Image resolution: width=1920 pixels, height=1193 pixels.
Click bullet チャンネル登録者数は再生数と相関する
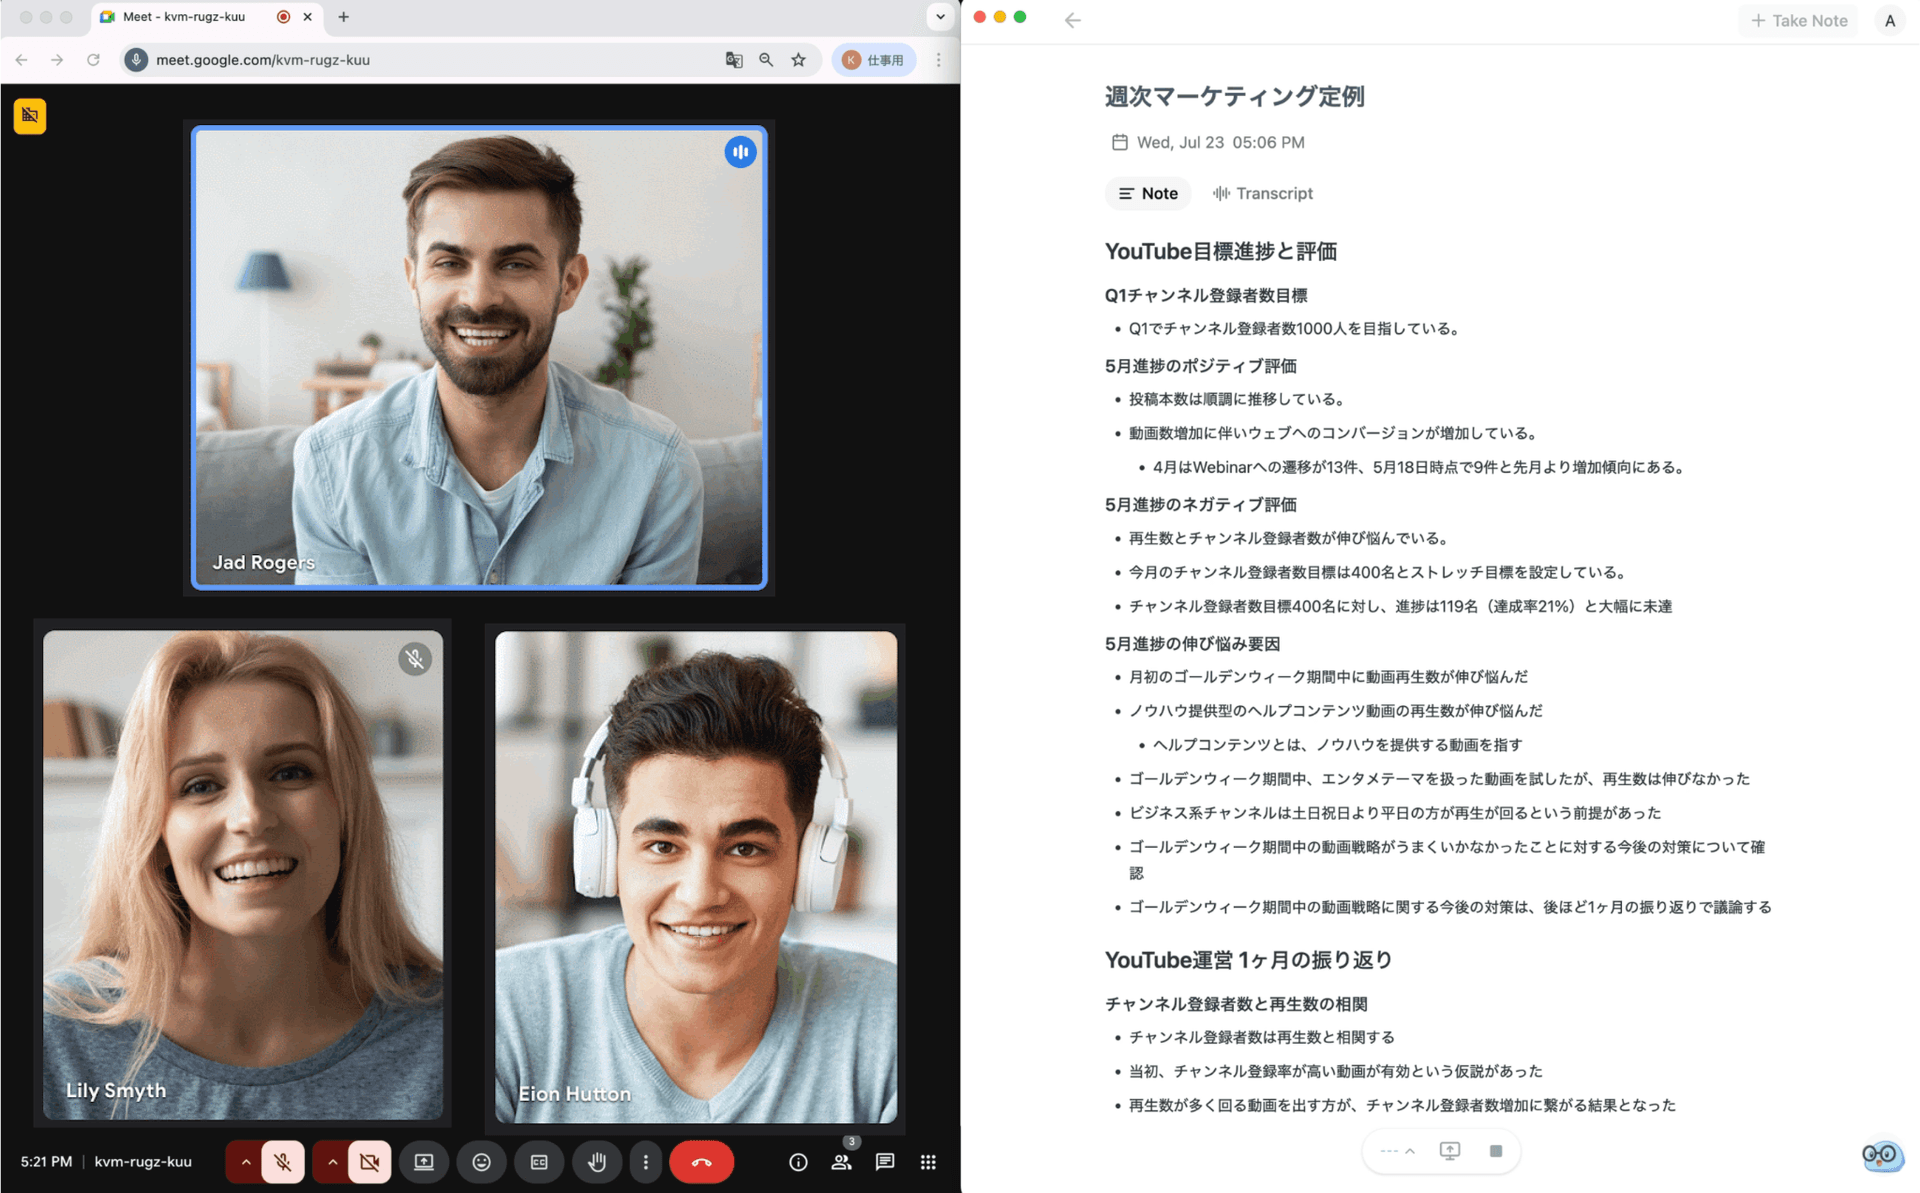[1261, 1037]
